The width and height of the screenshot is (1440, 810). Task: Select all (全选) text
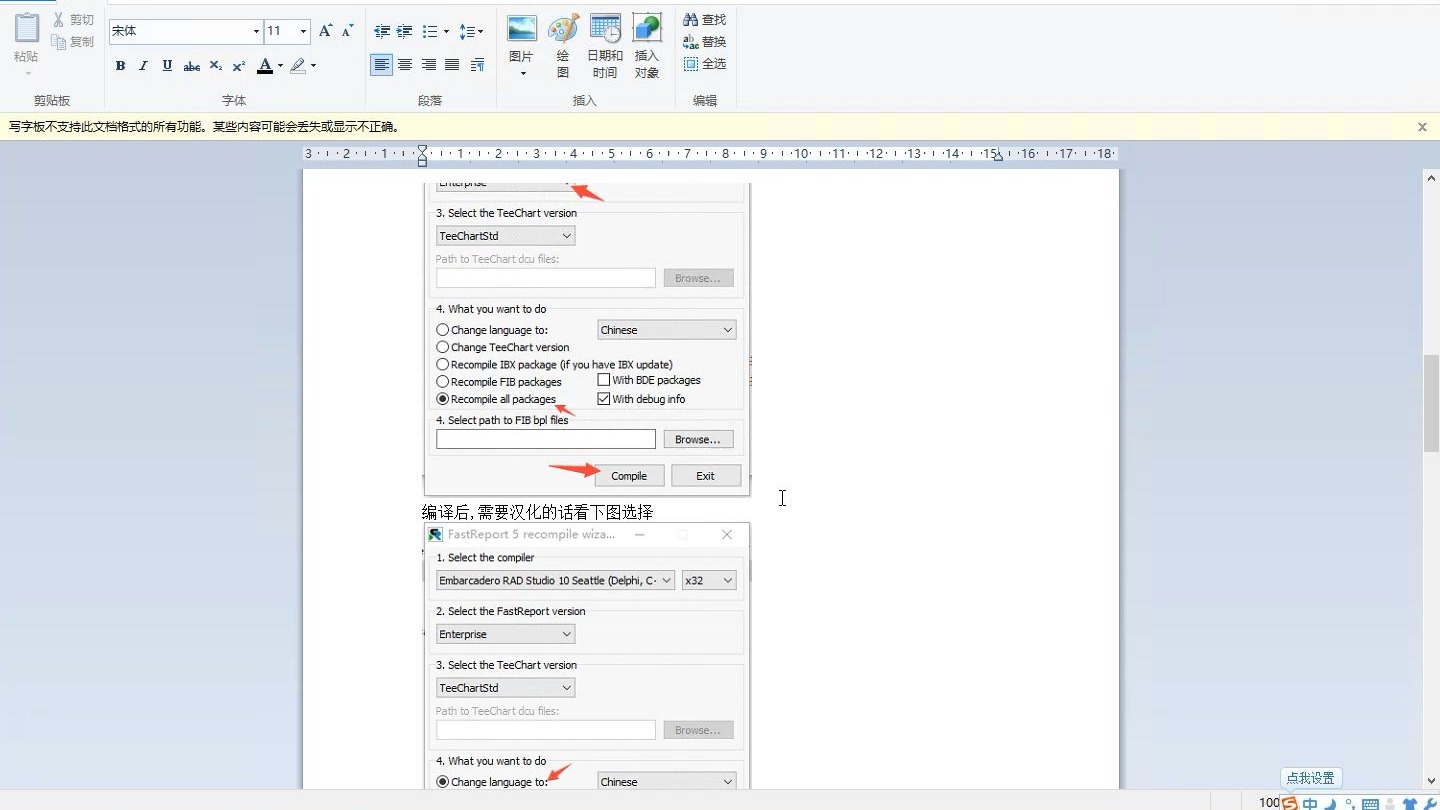[705, 64]
